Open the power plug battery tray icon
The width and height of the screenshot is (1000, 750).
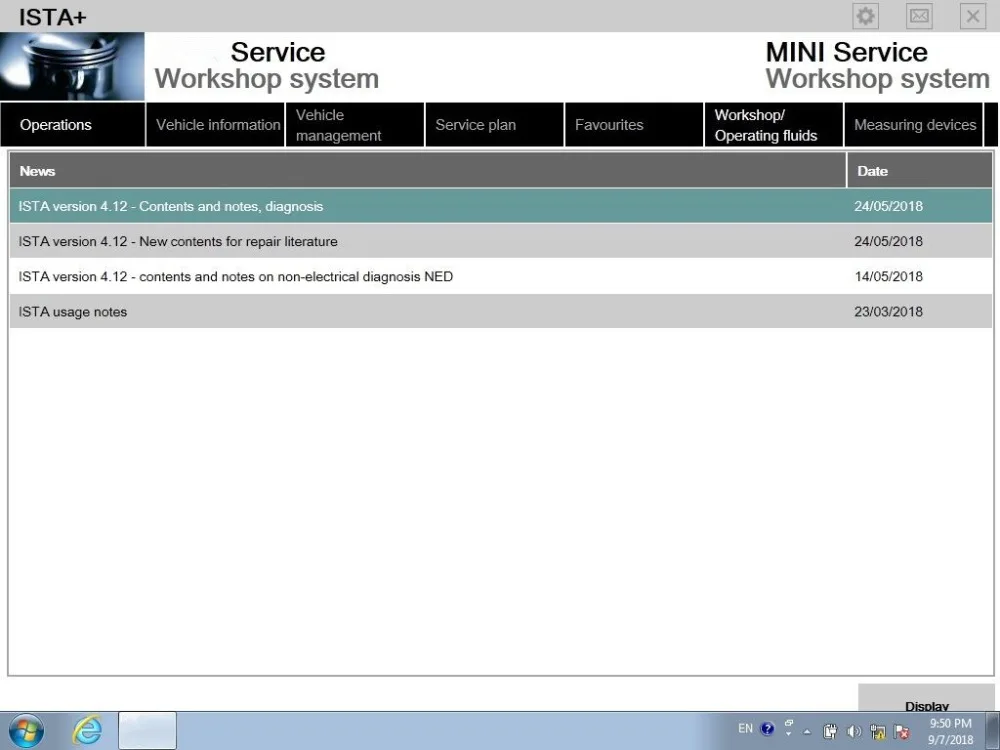[830, 732]
